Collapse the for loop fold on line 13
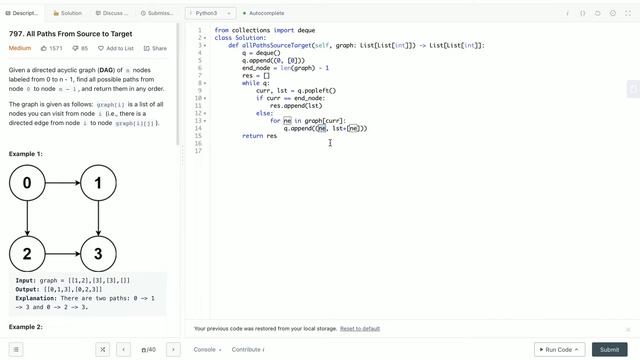The height and width of the screenshot is (360, 640). tap(205, 121)
